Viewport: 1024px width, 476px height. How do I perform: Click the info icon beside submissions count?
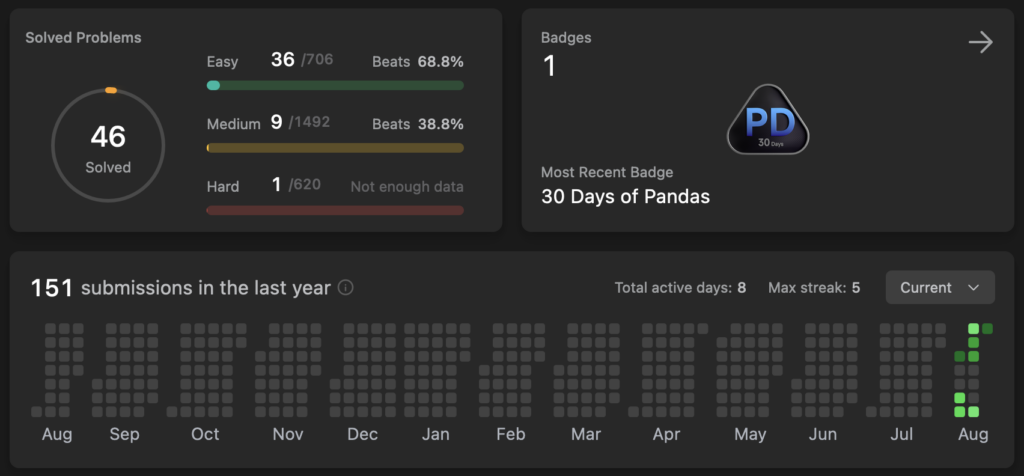click(x=345, y=288)
